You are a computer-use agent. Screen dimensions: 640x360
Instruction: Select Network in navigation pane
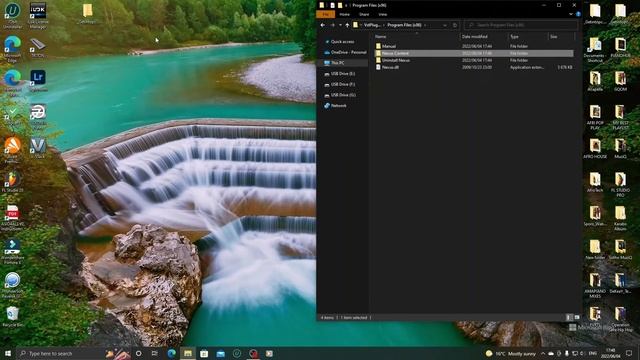pos(338,105)
